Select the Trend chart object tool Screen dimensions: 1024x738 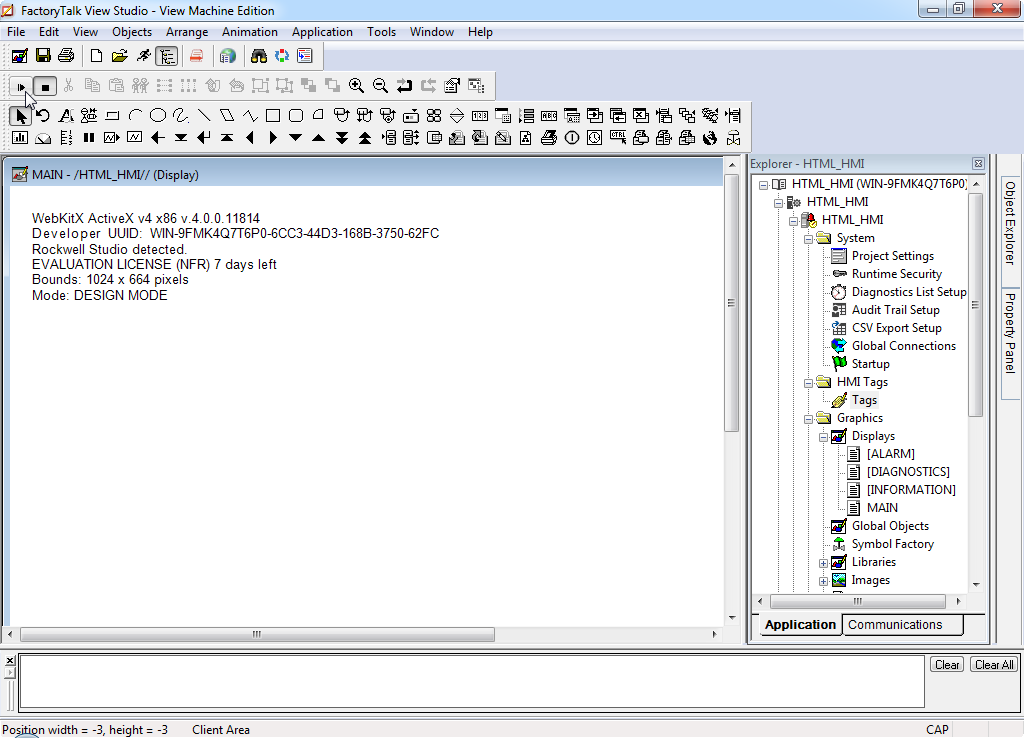[135, 138]
